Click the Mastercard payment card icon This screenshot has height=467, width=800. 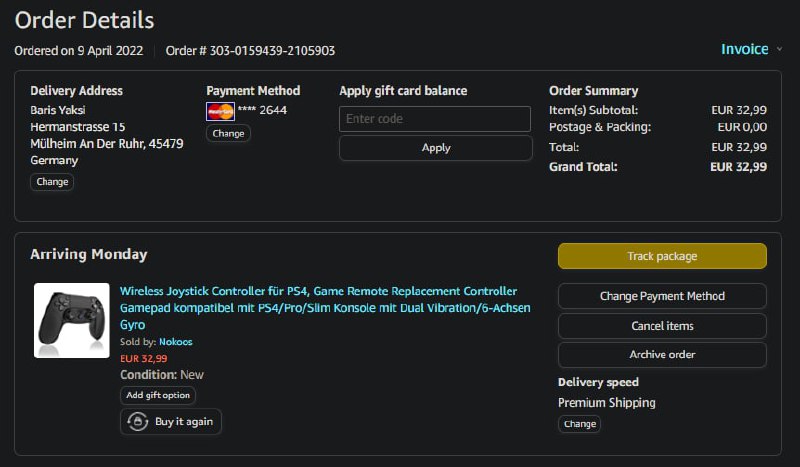[x=220, y=111]
